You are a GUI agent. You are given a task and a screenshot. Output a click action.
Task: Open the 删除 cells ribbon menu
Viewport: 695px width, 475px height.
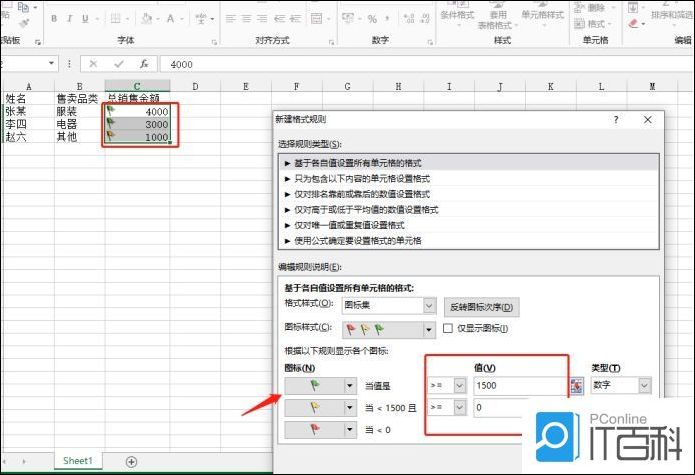(x=594, y=8)
